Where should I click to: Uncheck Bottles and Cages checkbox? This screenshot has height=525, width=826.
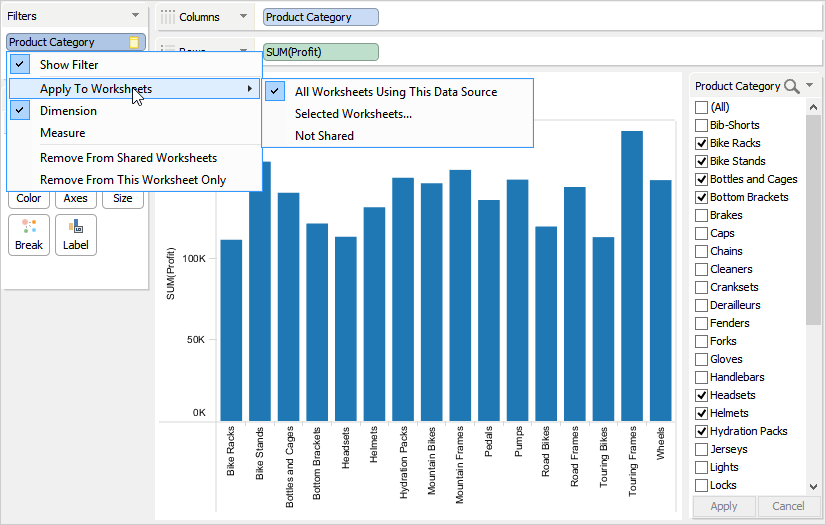click(x=701, y=180)
